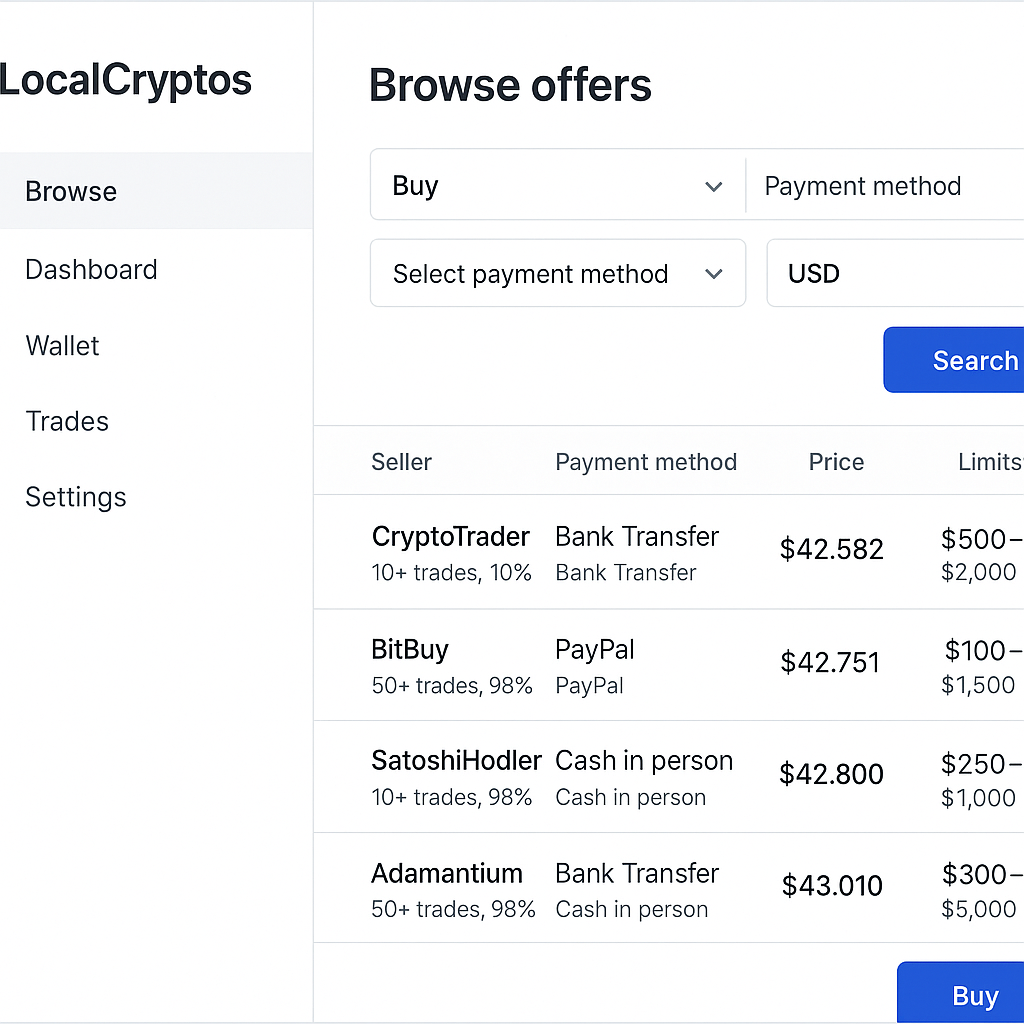Click the Limits column header

coord(989,462)
